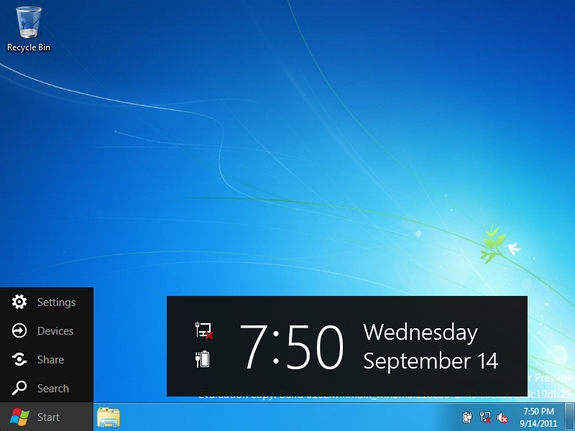Click the Wednesday September 14 date text

[431, 347]
